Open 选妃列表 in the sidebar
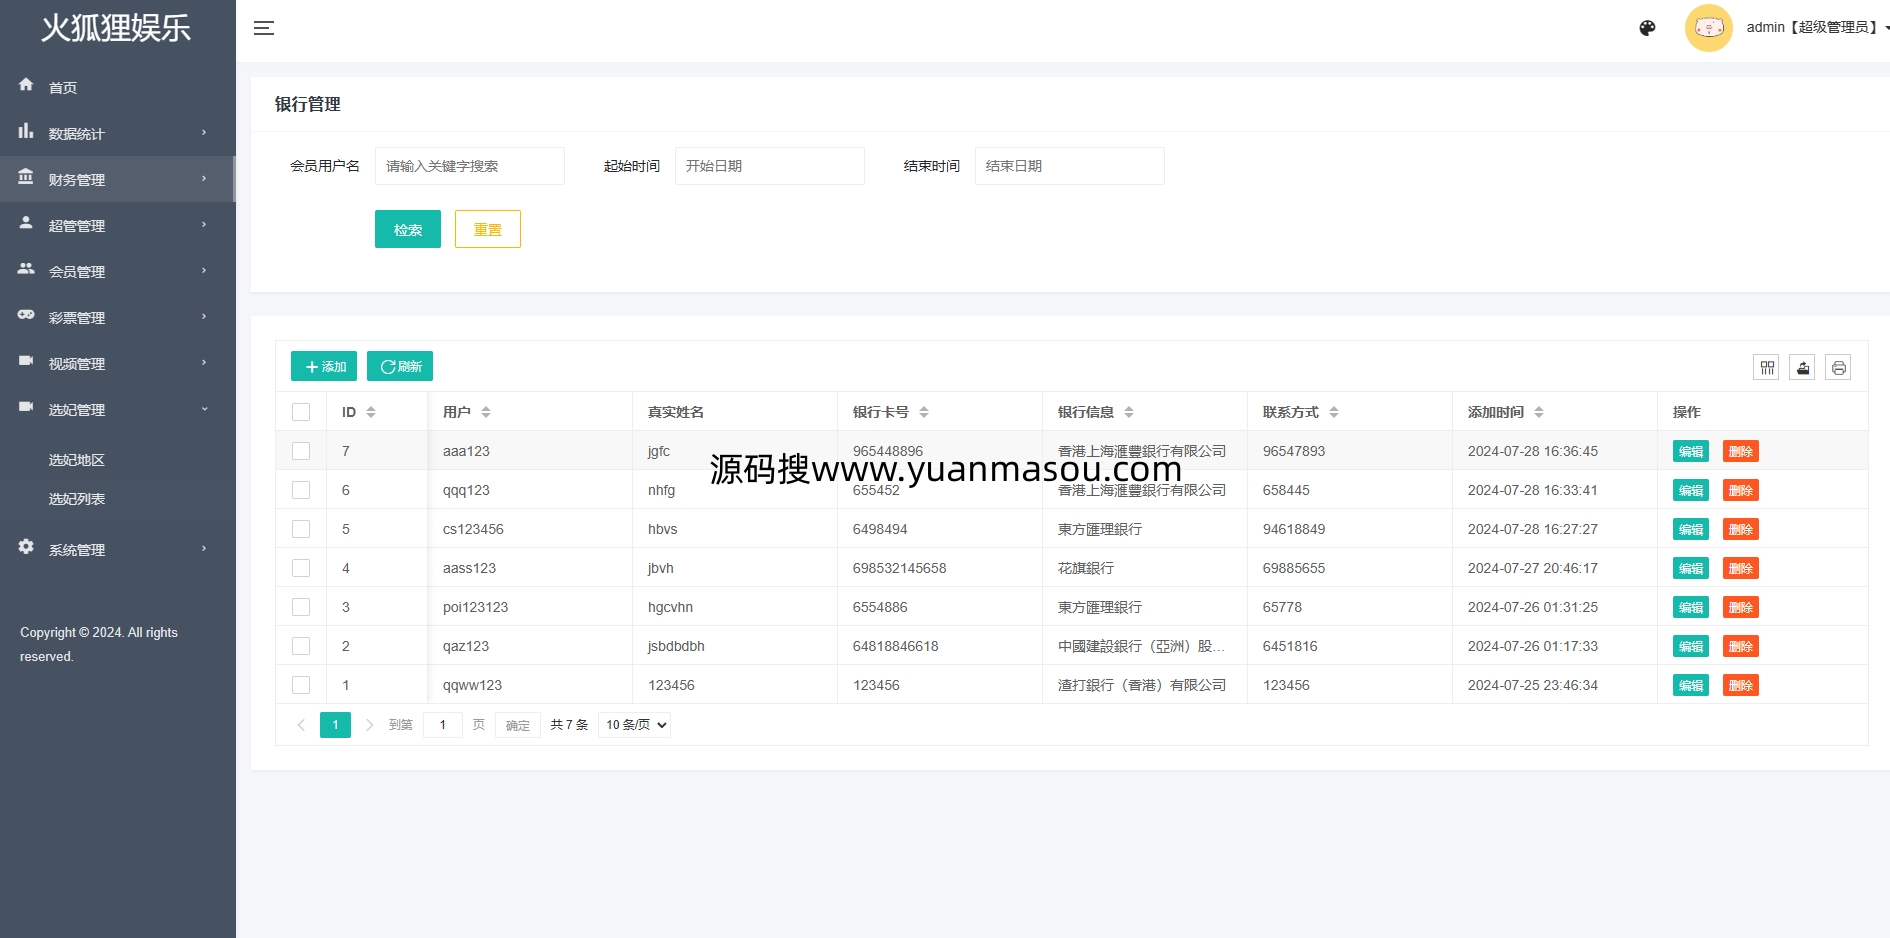The height and width of the screenshot is (938, 1890). [x=77, y=499]
